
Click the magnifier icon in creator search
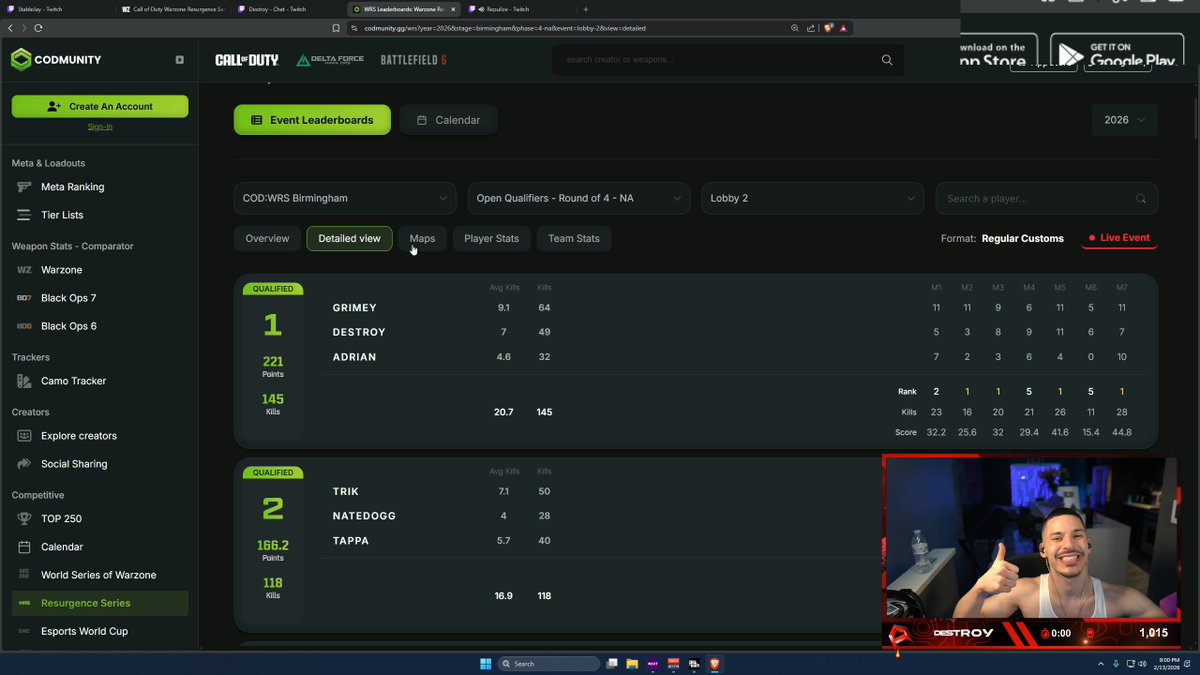[x=887, y=60]
